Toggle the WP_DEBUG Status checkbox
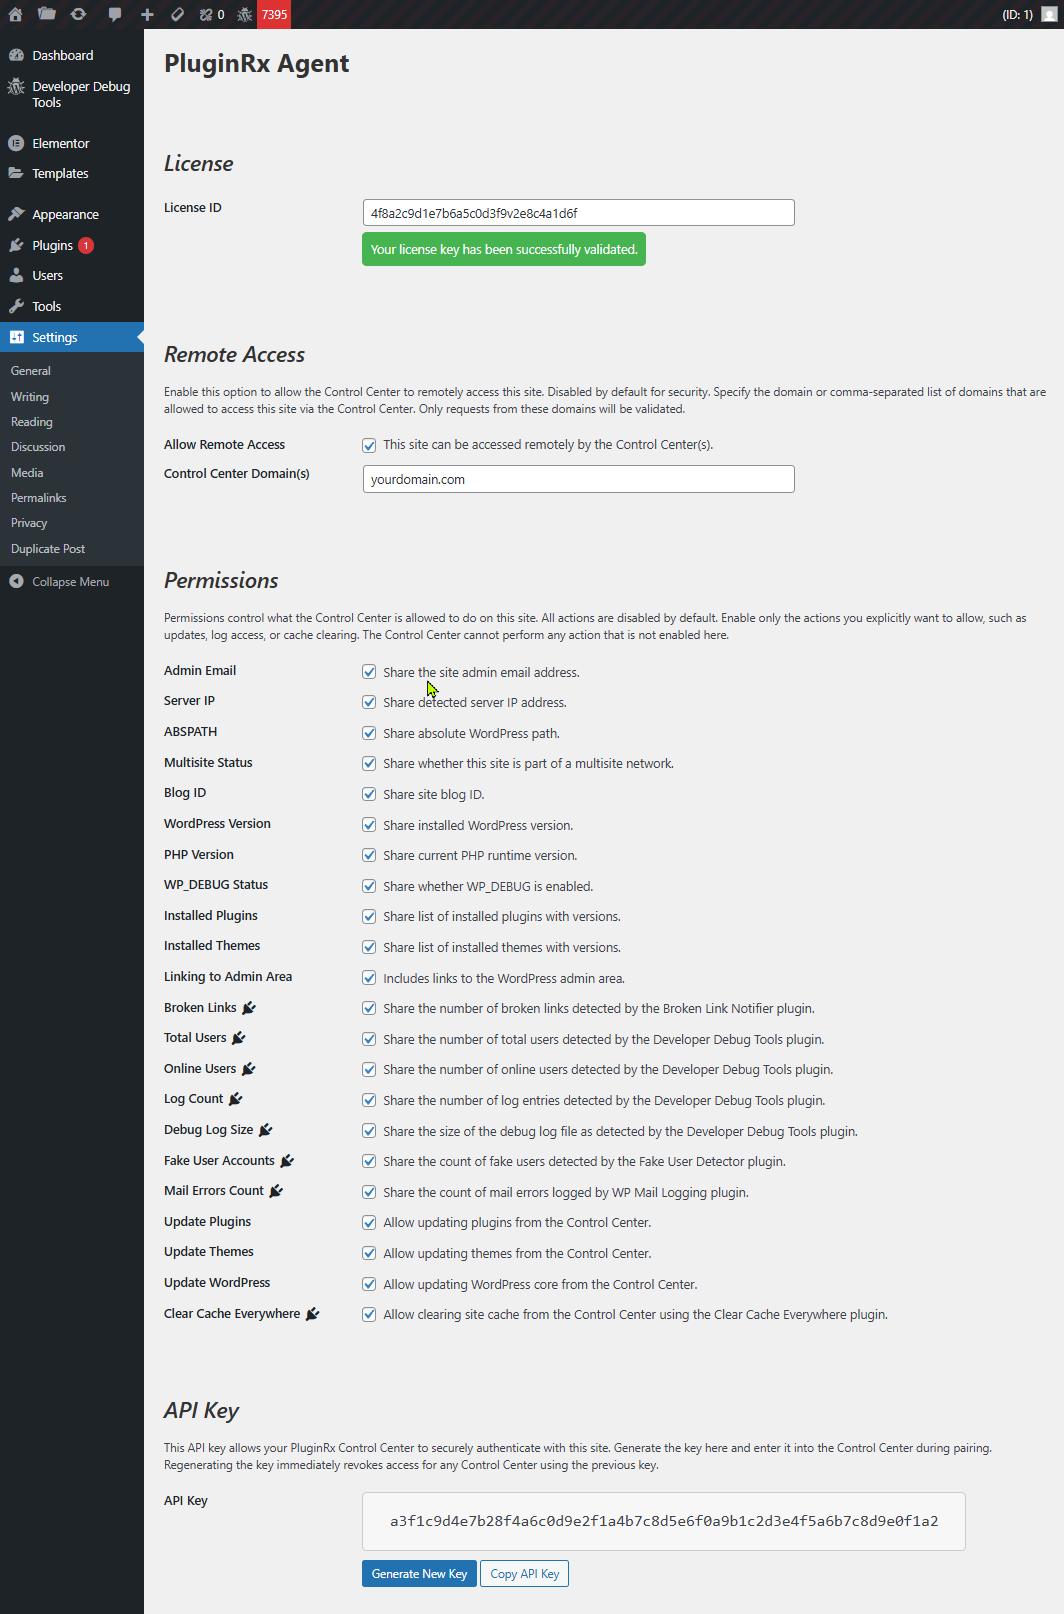The height and width of the screenshot is (1614, 1064). 369,886
